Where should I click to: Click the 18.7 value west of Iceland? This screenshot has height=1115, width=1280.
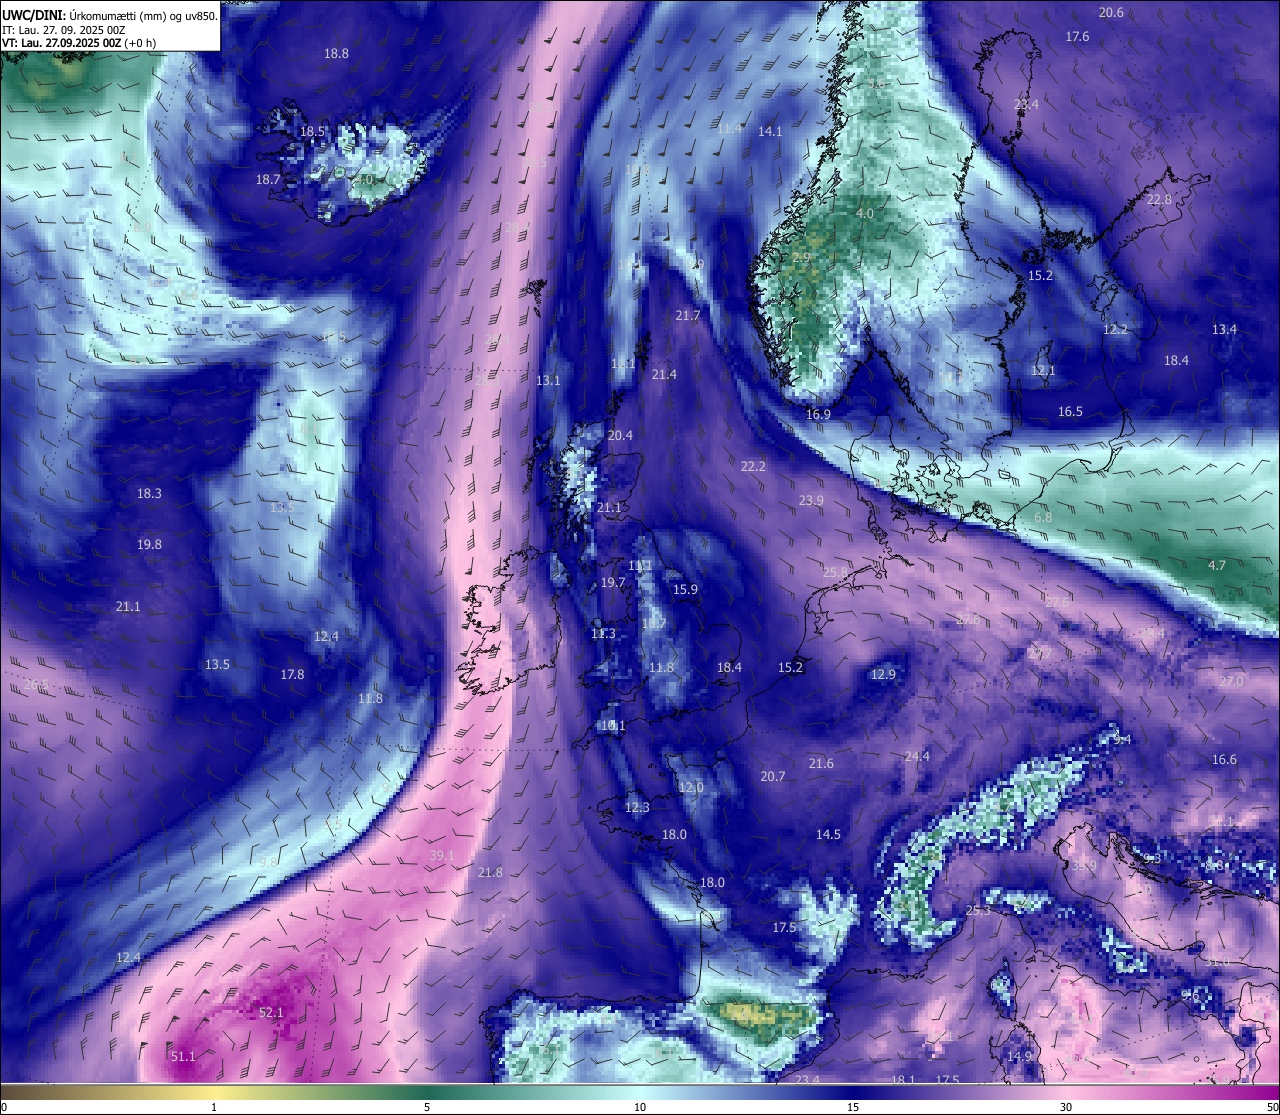coord(268,180)
